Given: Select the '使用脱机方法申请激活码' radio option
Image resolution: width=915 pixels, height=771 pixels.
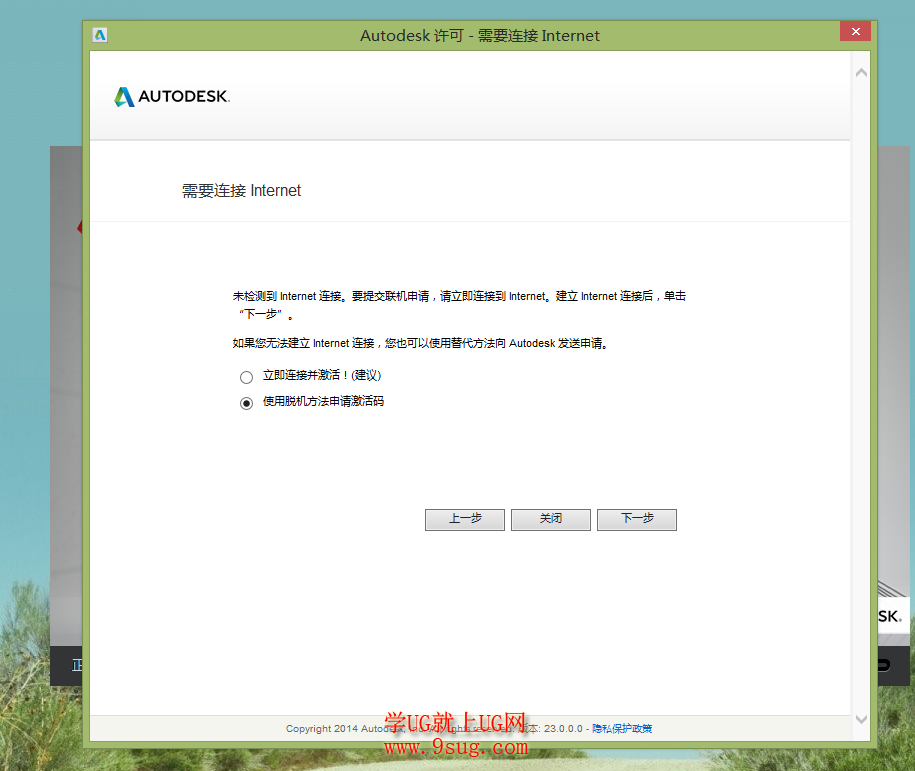Looking at the screenshot, I should click(x=246, y=403).
